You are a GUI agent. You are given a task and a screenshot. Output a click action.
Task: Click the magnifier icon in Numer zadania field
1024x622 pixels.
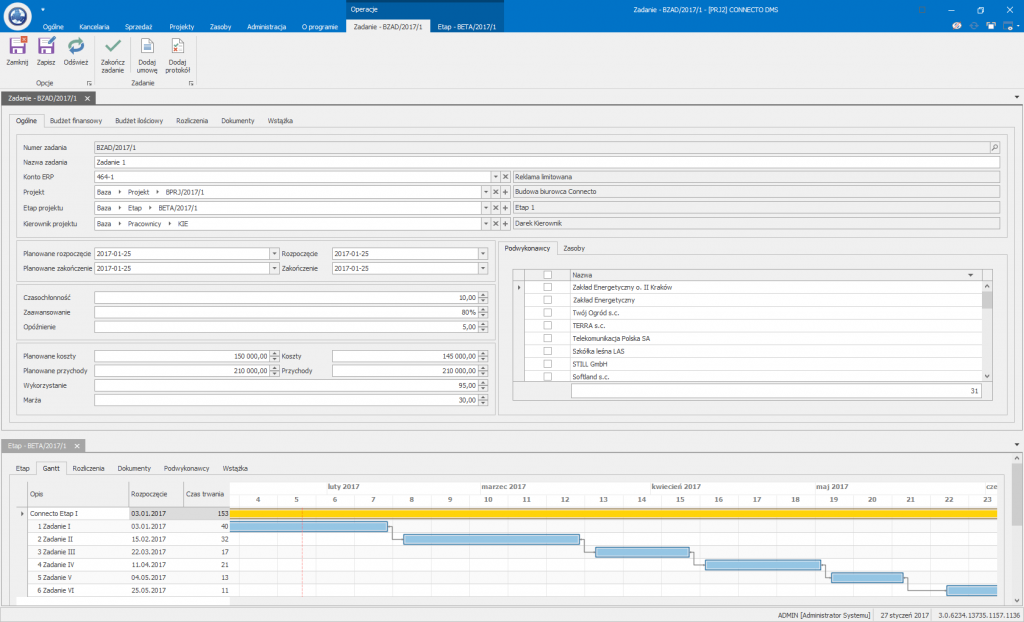click(x=994, y=148)
